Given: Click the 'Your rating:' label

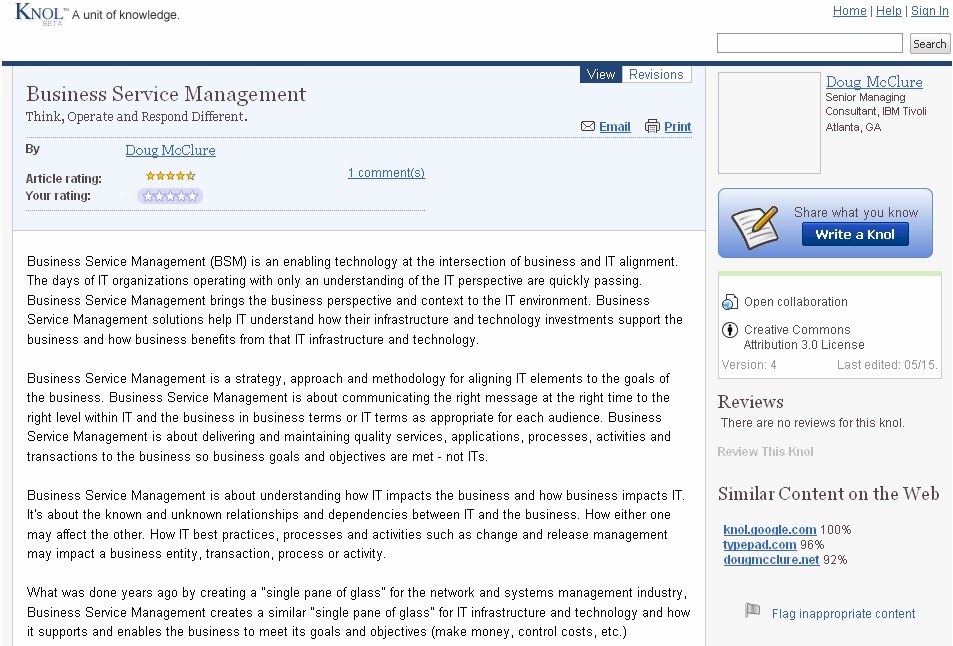Looking at the screenshot, I should (58, 196).
